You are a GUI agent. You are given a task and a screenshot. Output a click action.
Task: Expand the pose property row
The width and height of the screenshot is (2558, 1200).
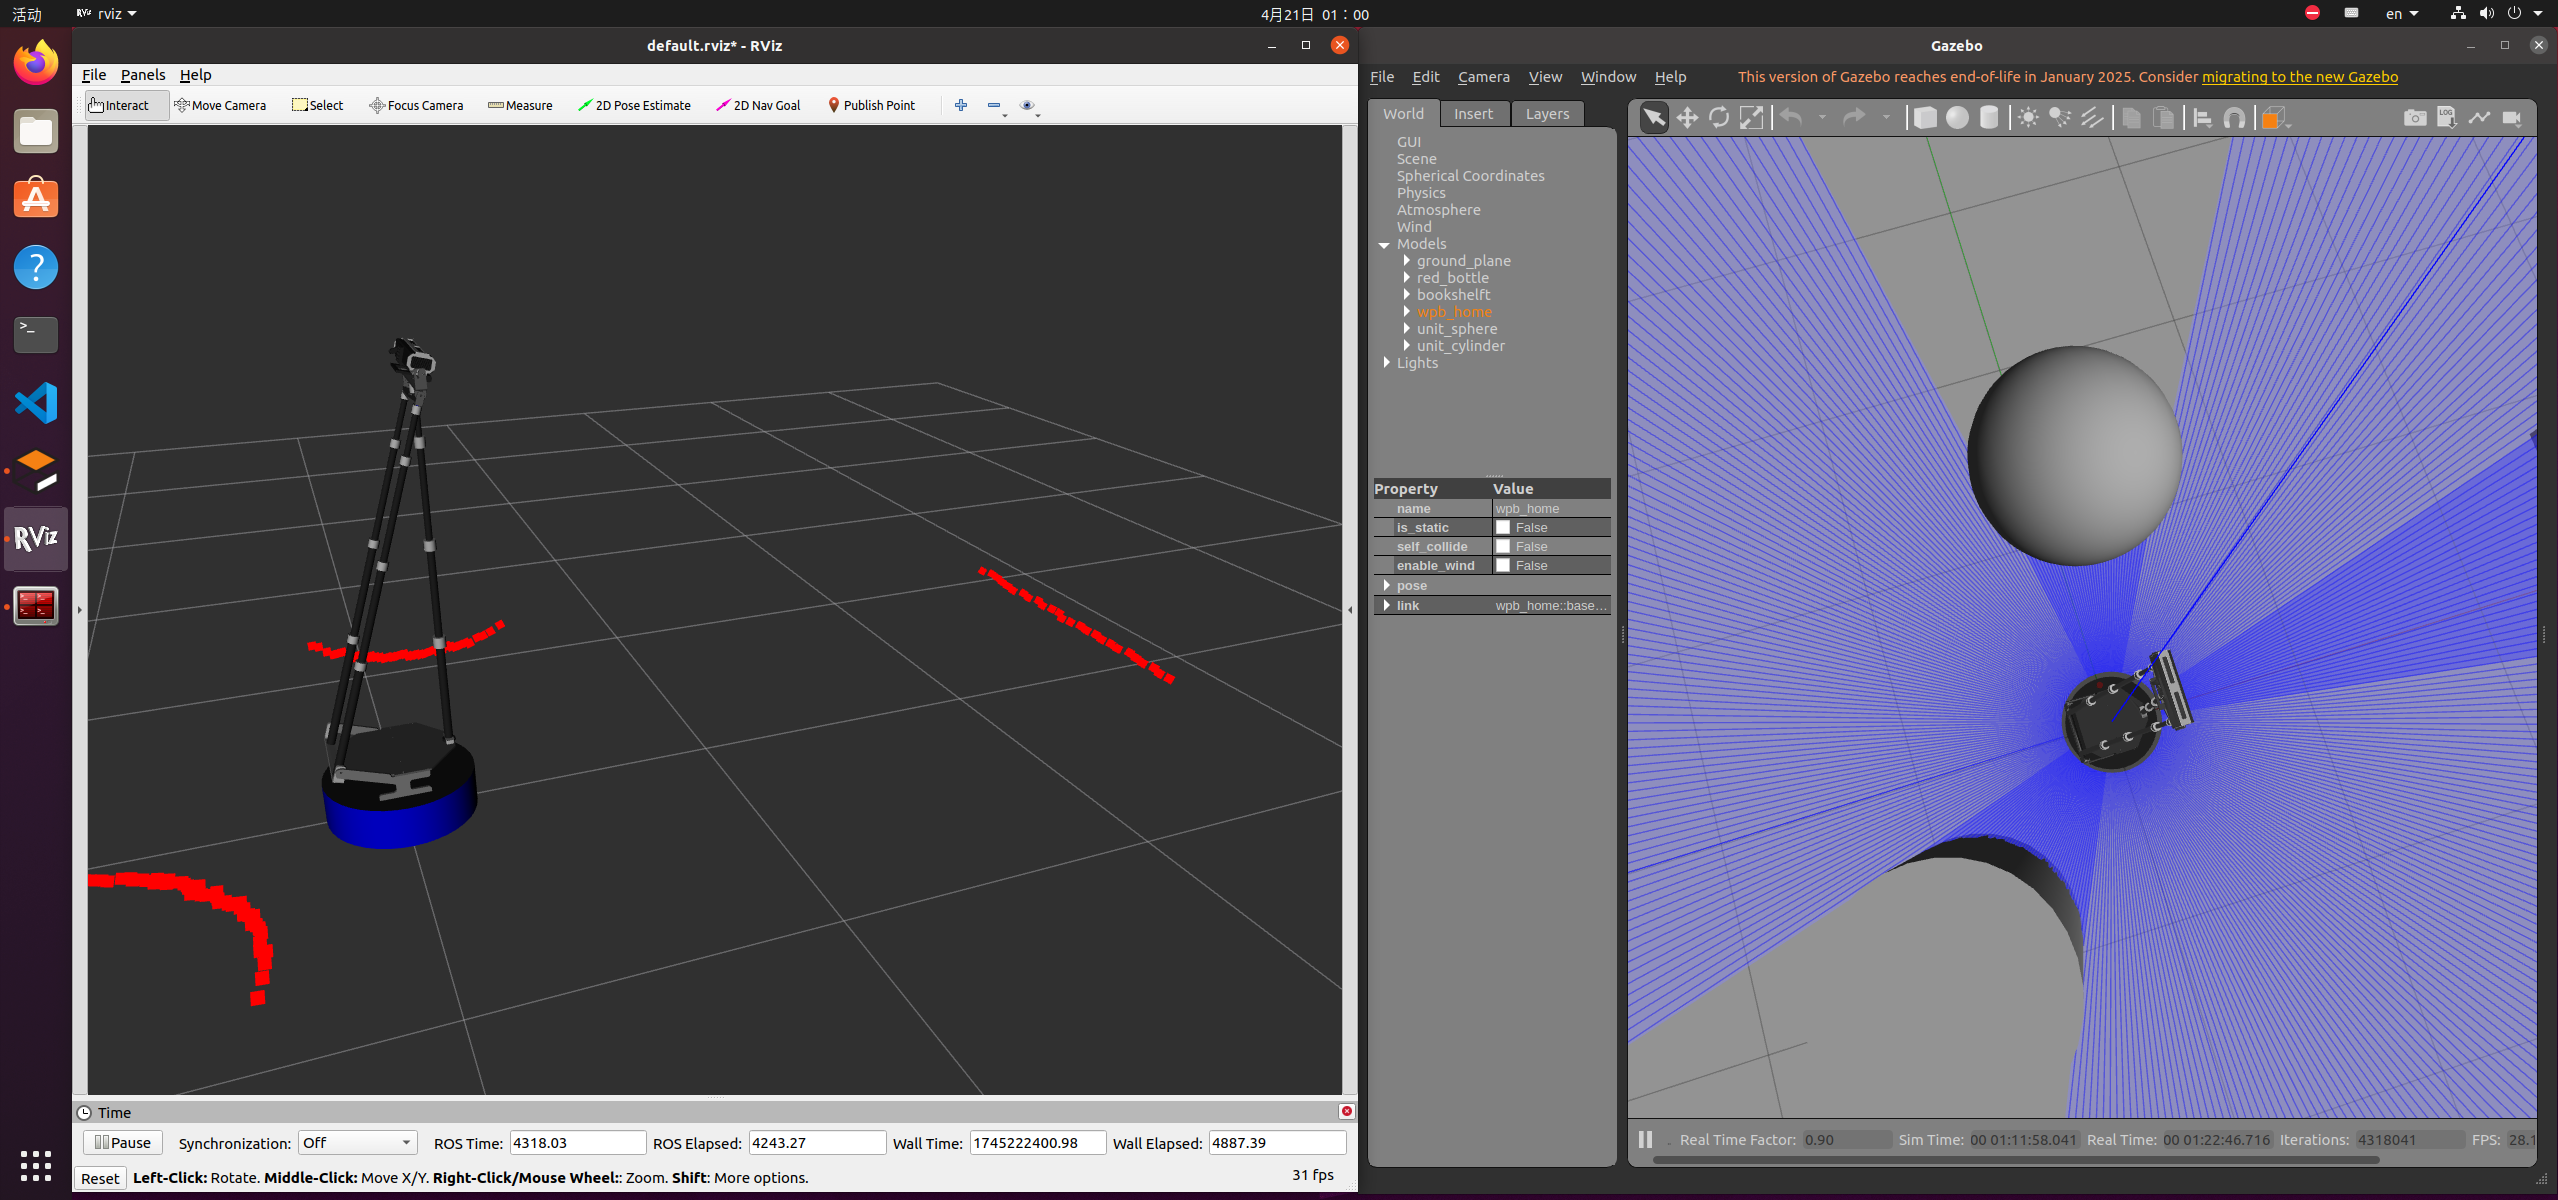click(1386, 586)
